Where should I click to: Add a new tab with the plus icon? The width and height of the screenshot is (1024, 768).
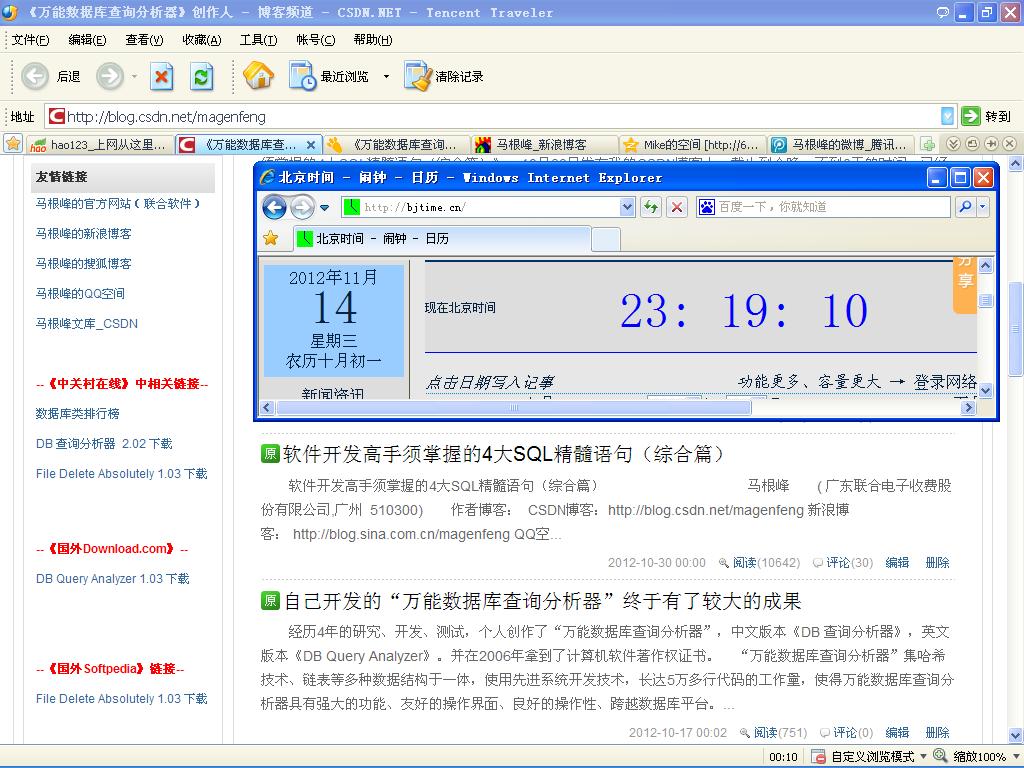click(927, 144)
